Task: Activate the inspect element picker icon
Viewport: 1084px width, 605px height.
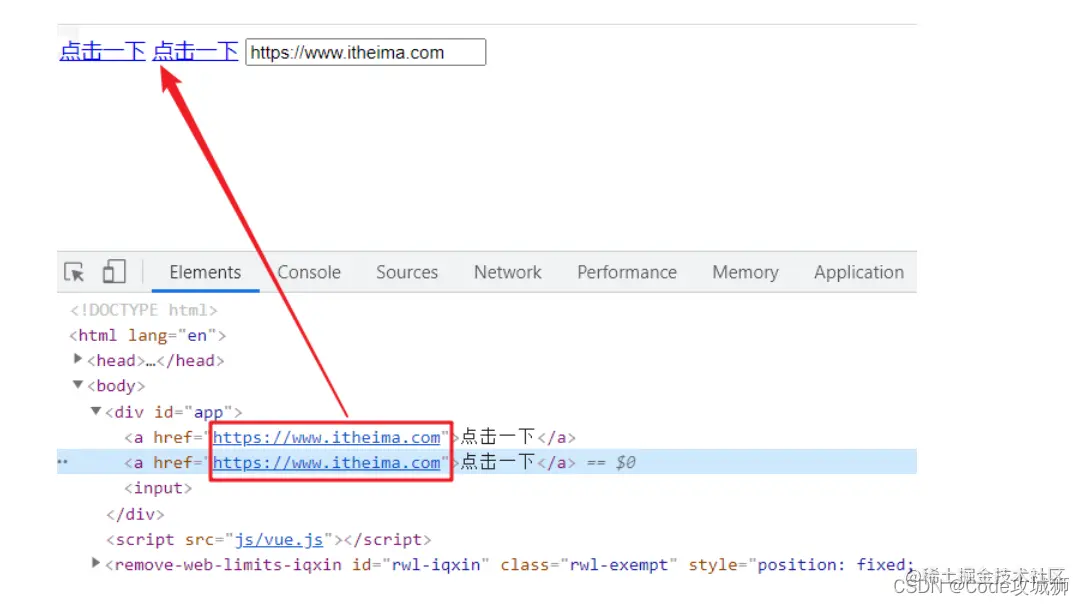Action: 74,272
